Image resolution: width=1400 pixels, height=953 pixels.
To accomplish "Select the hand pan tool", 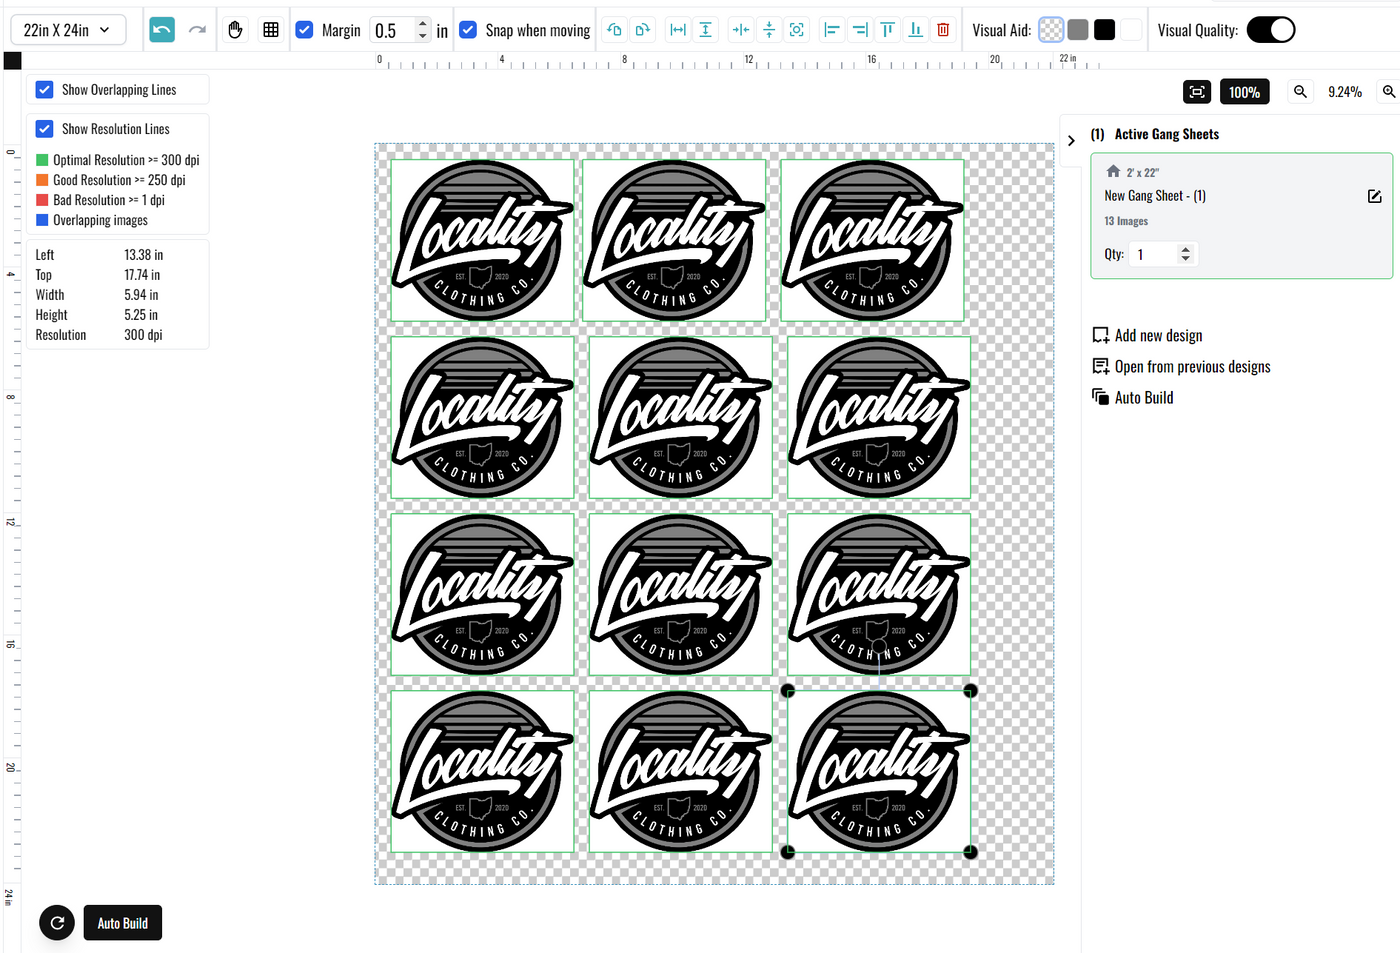I will 235,29.
